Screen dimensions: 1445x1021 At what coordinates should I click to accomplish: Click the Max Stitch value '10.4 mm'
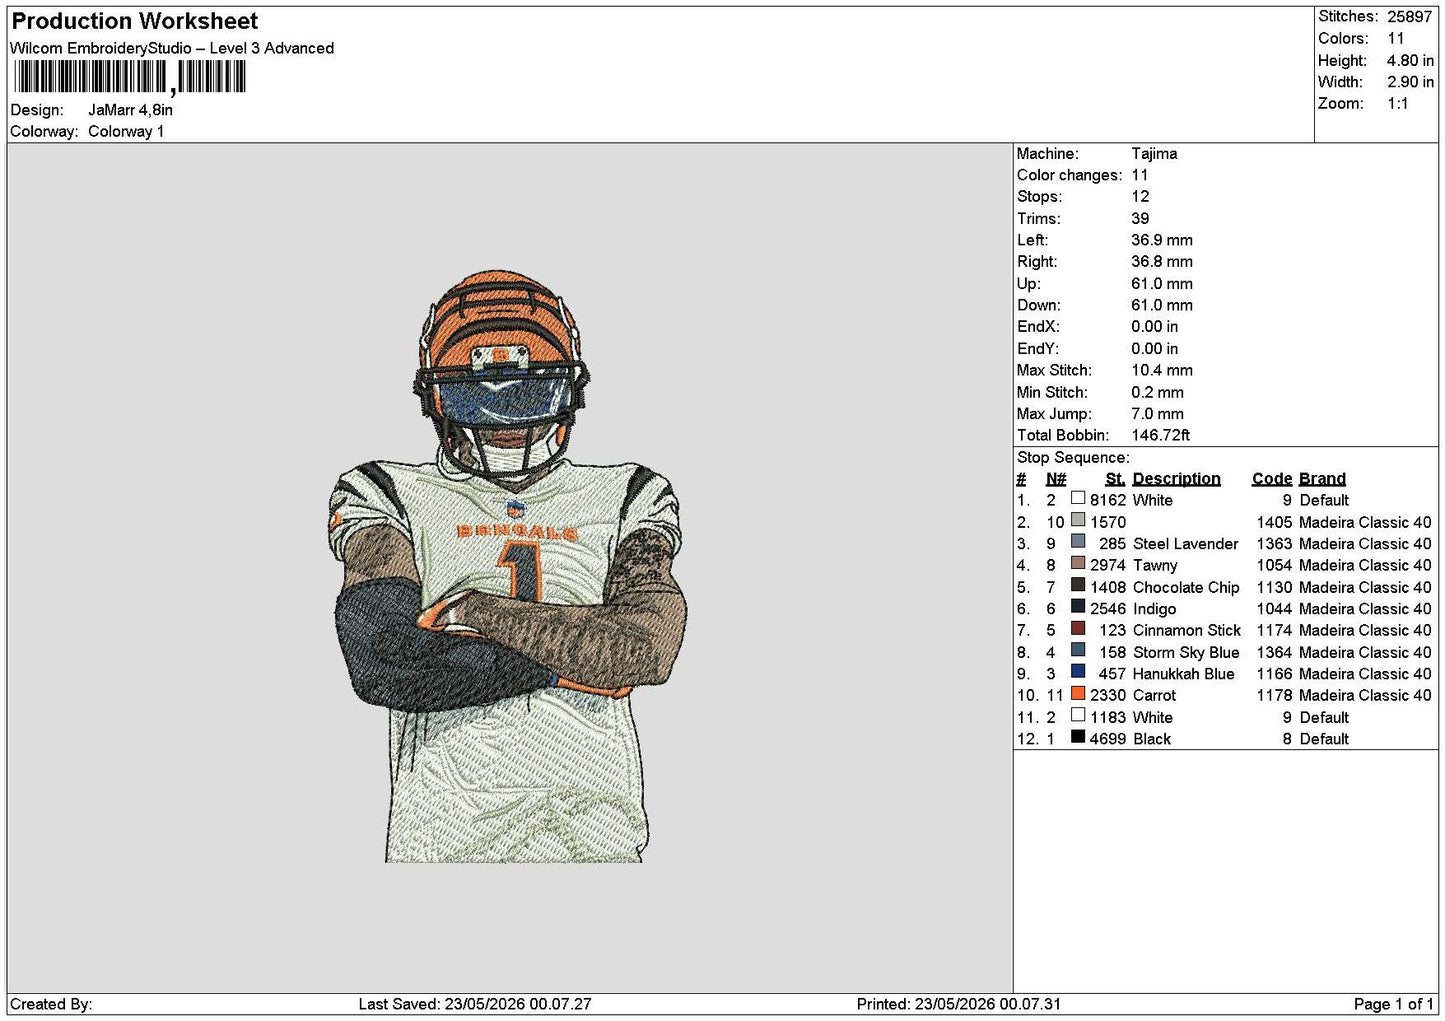[1162, 370]
